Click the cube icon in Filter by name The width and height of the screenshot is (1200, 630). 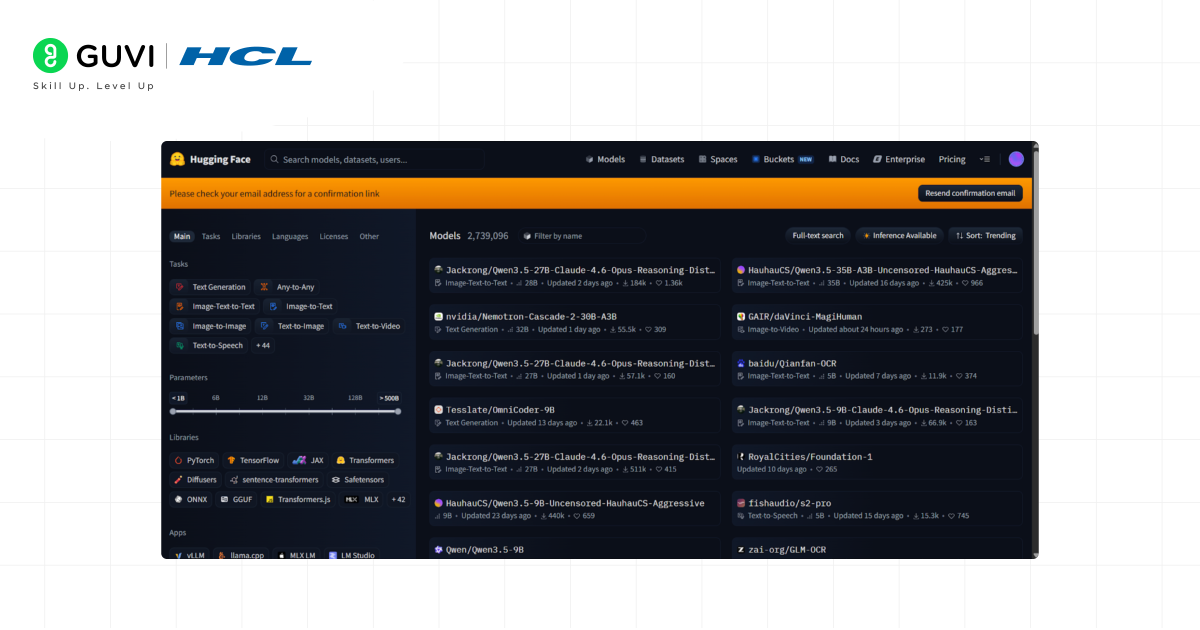(x=527, y=236)
